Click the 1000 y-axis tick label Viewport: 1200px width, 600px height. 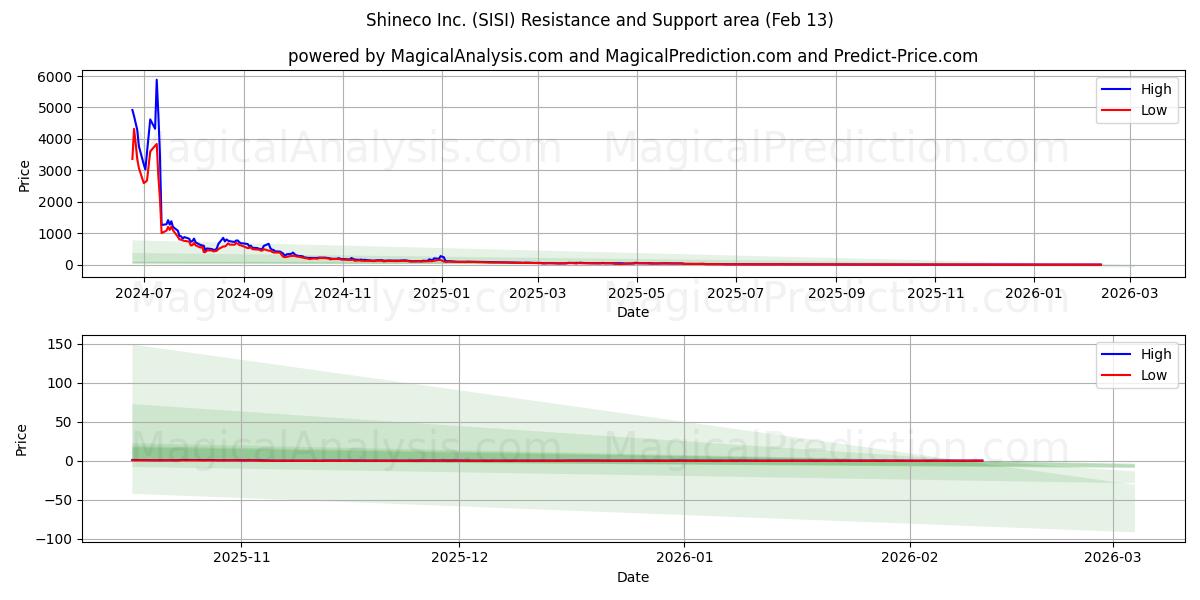56,234
